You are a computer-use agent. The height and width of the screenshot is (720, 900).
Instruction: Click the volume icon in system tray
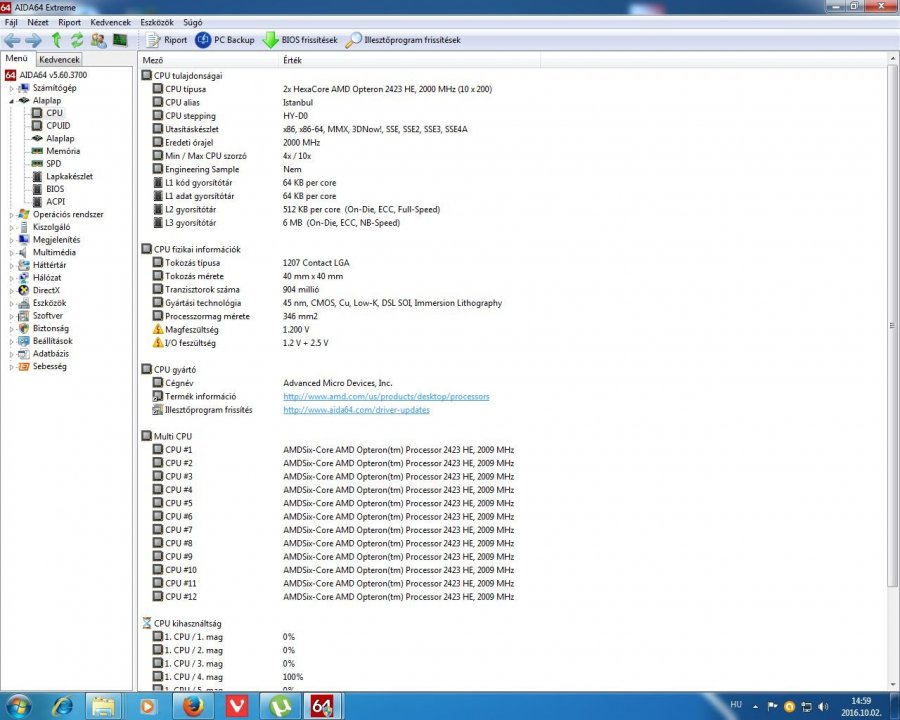tap(824, 706)
